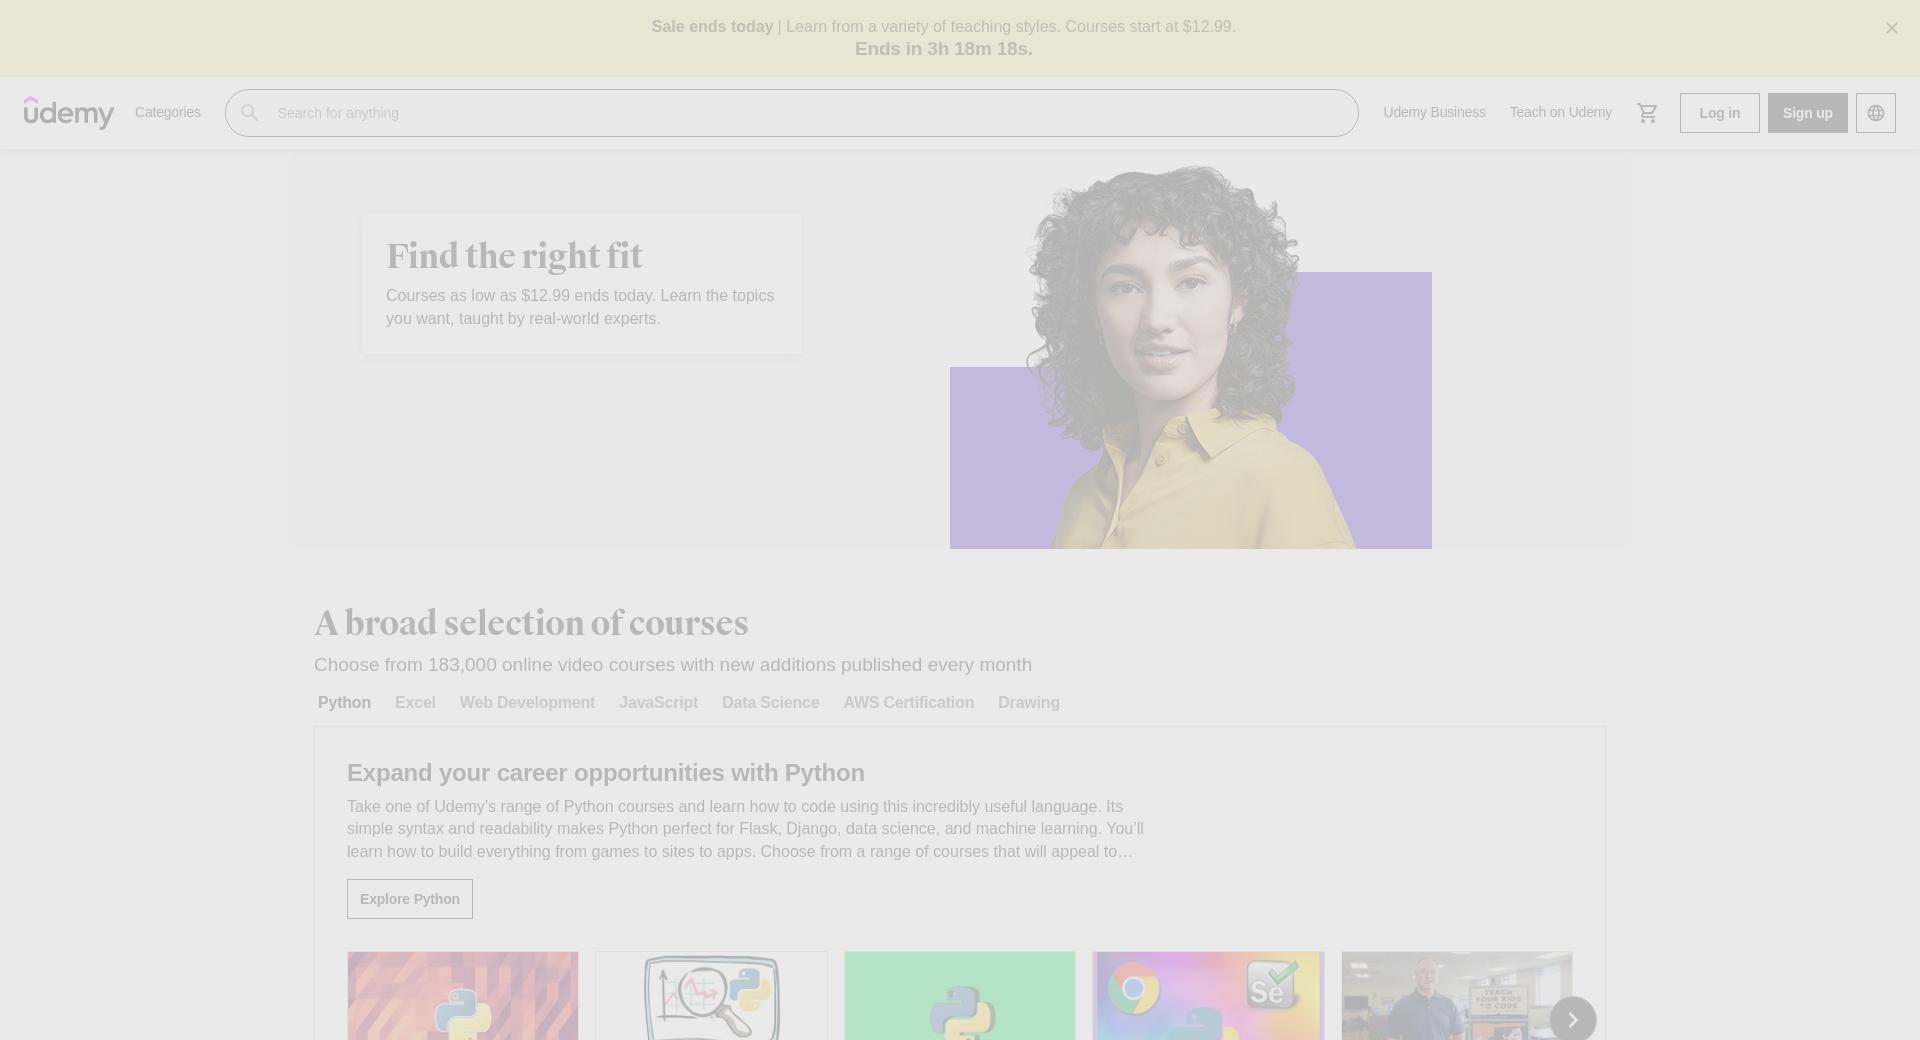Click the search magnifier icon

click(x=250, y=113)
